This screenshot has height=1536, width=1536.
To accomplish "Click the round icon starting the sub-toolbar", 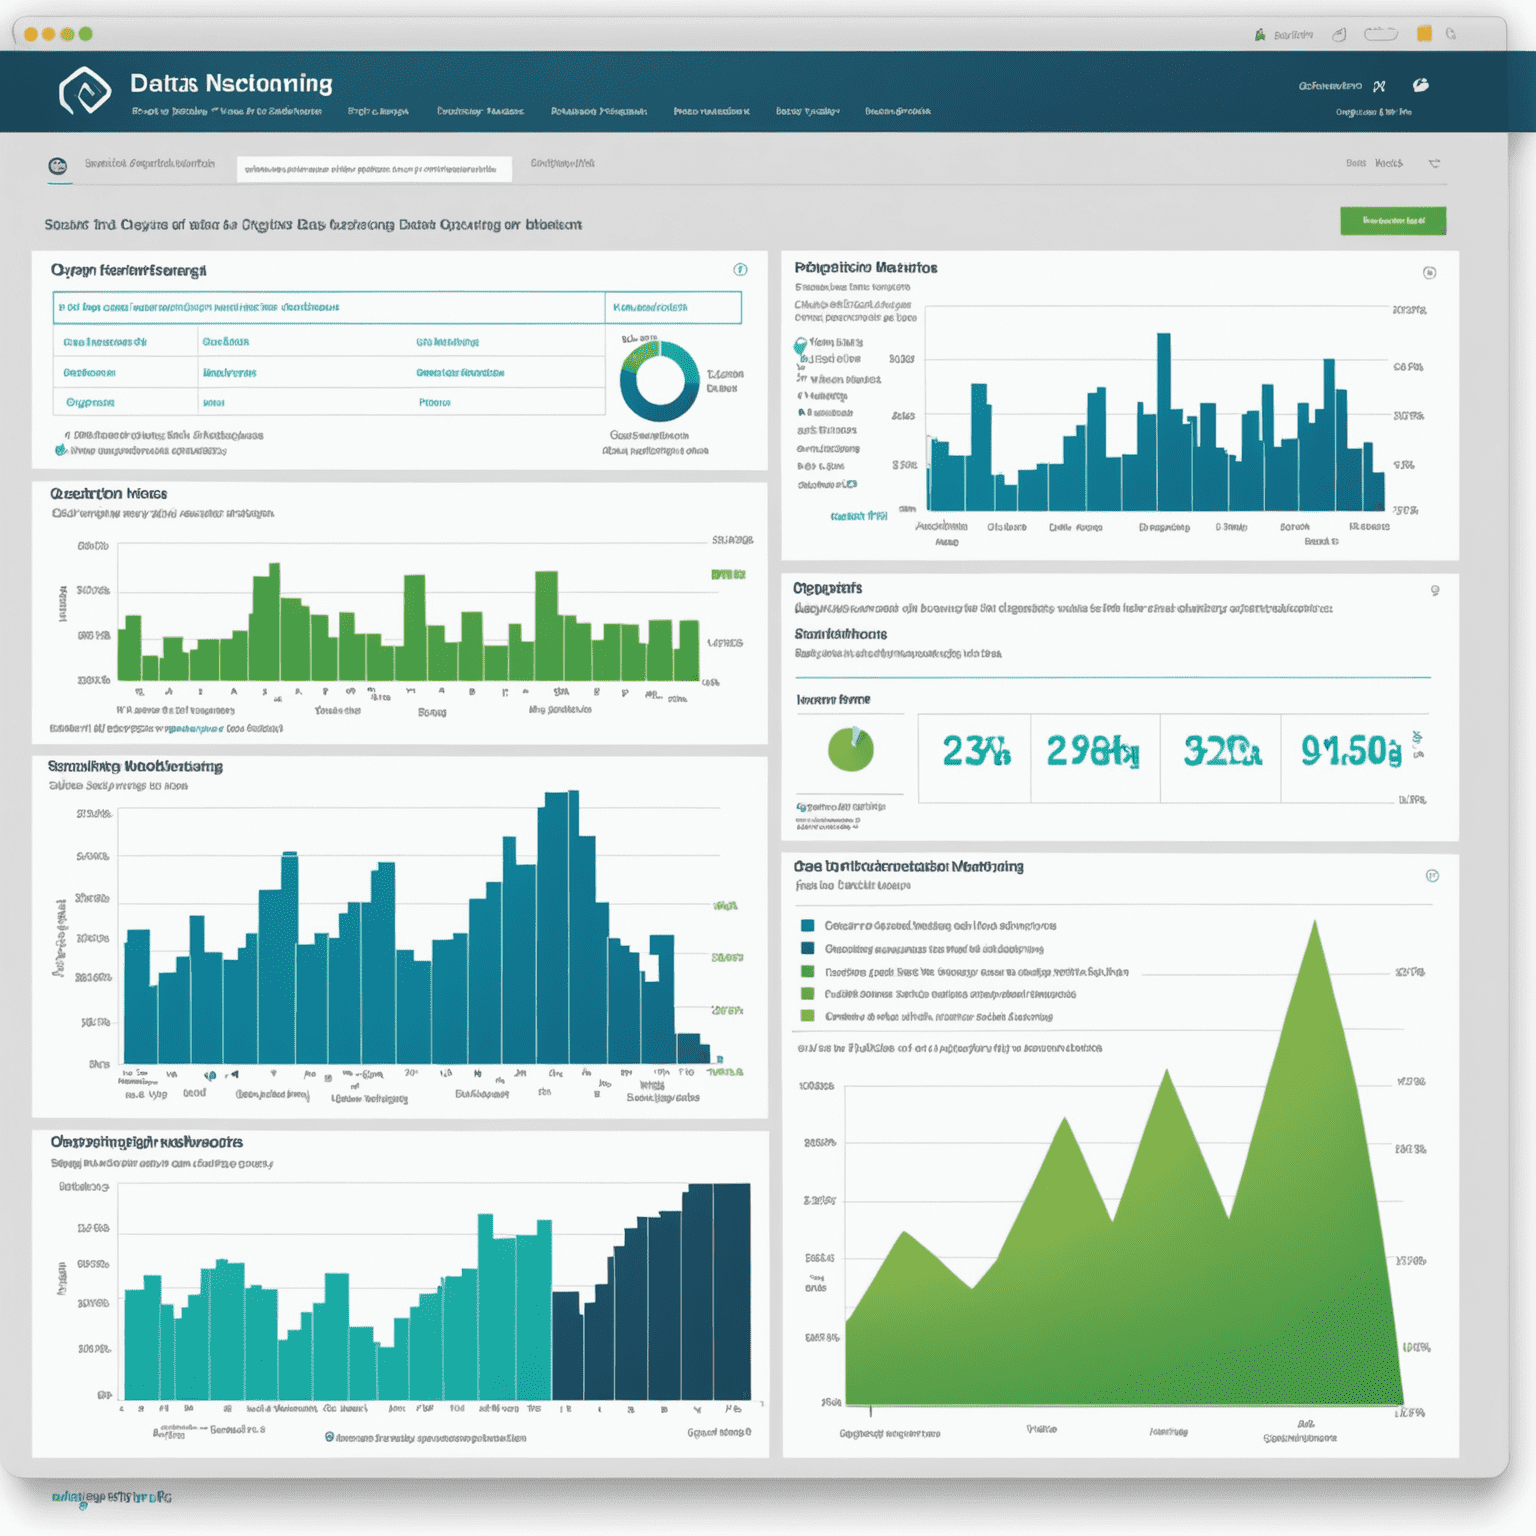I will [58, 166].
